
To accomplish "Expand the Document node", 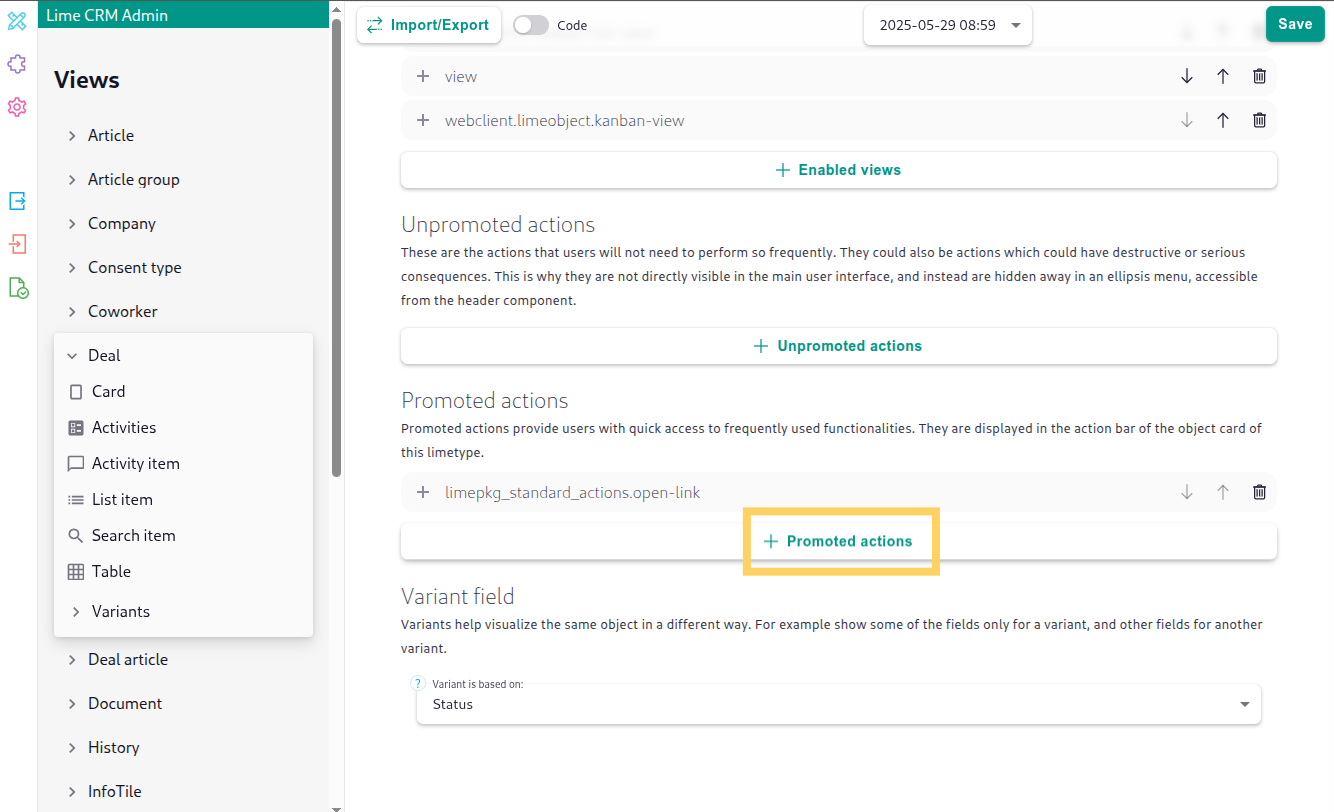I will point(72,703).
